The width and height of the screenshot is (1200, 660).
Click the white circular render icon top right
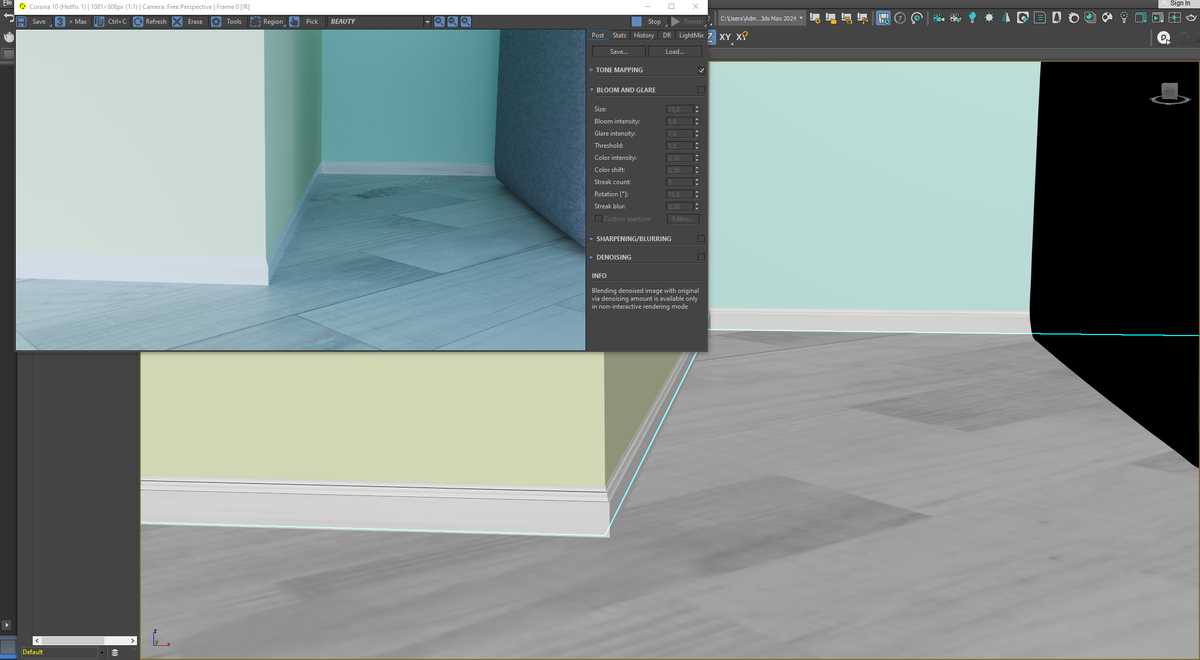click(x=1163, y=38)
